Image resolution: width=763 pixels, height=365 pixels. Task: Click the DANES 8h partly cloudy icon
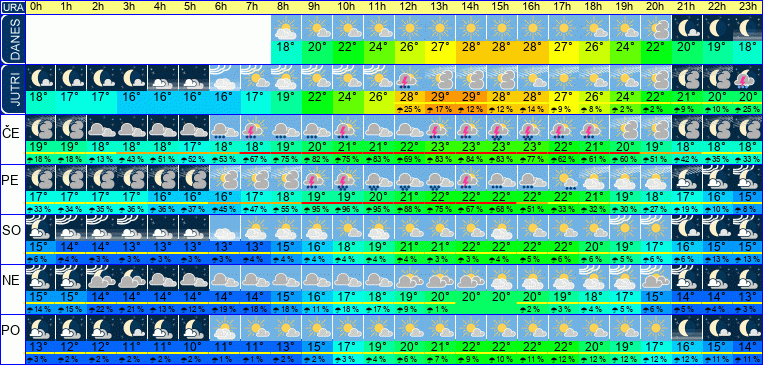tap(286, 28)
